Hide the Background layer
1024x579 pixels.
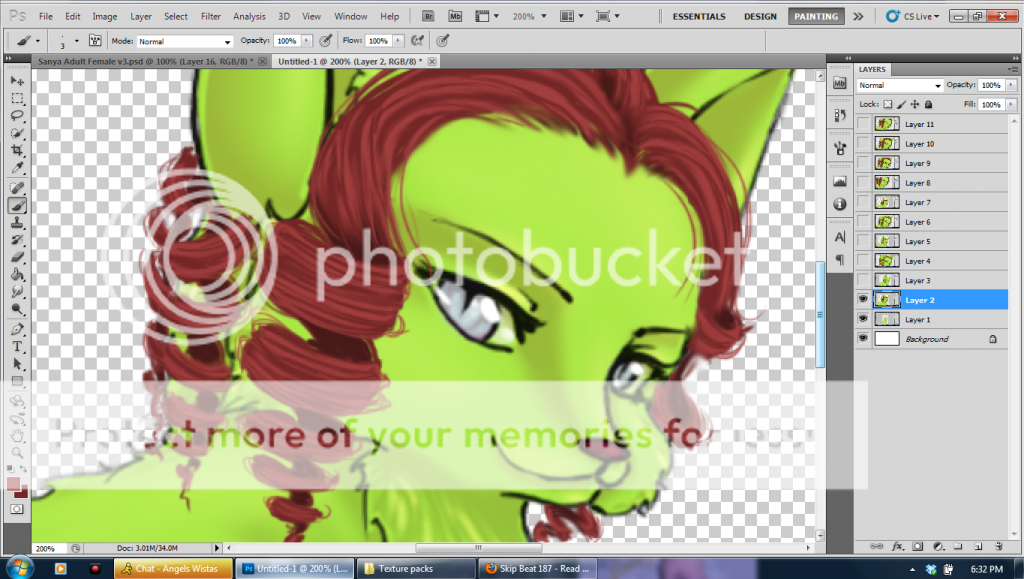[x=863, y=339]
